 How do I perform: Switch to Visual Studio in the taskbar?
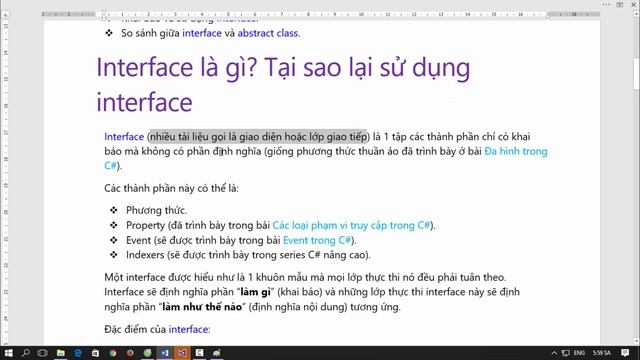point(182,353)
